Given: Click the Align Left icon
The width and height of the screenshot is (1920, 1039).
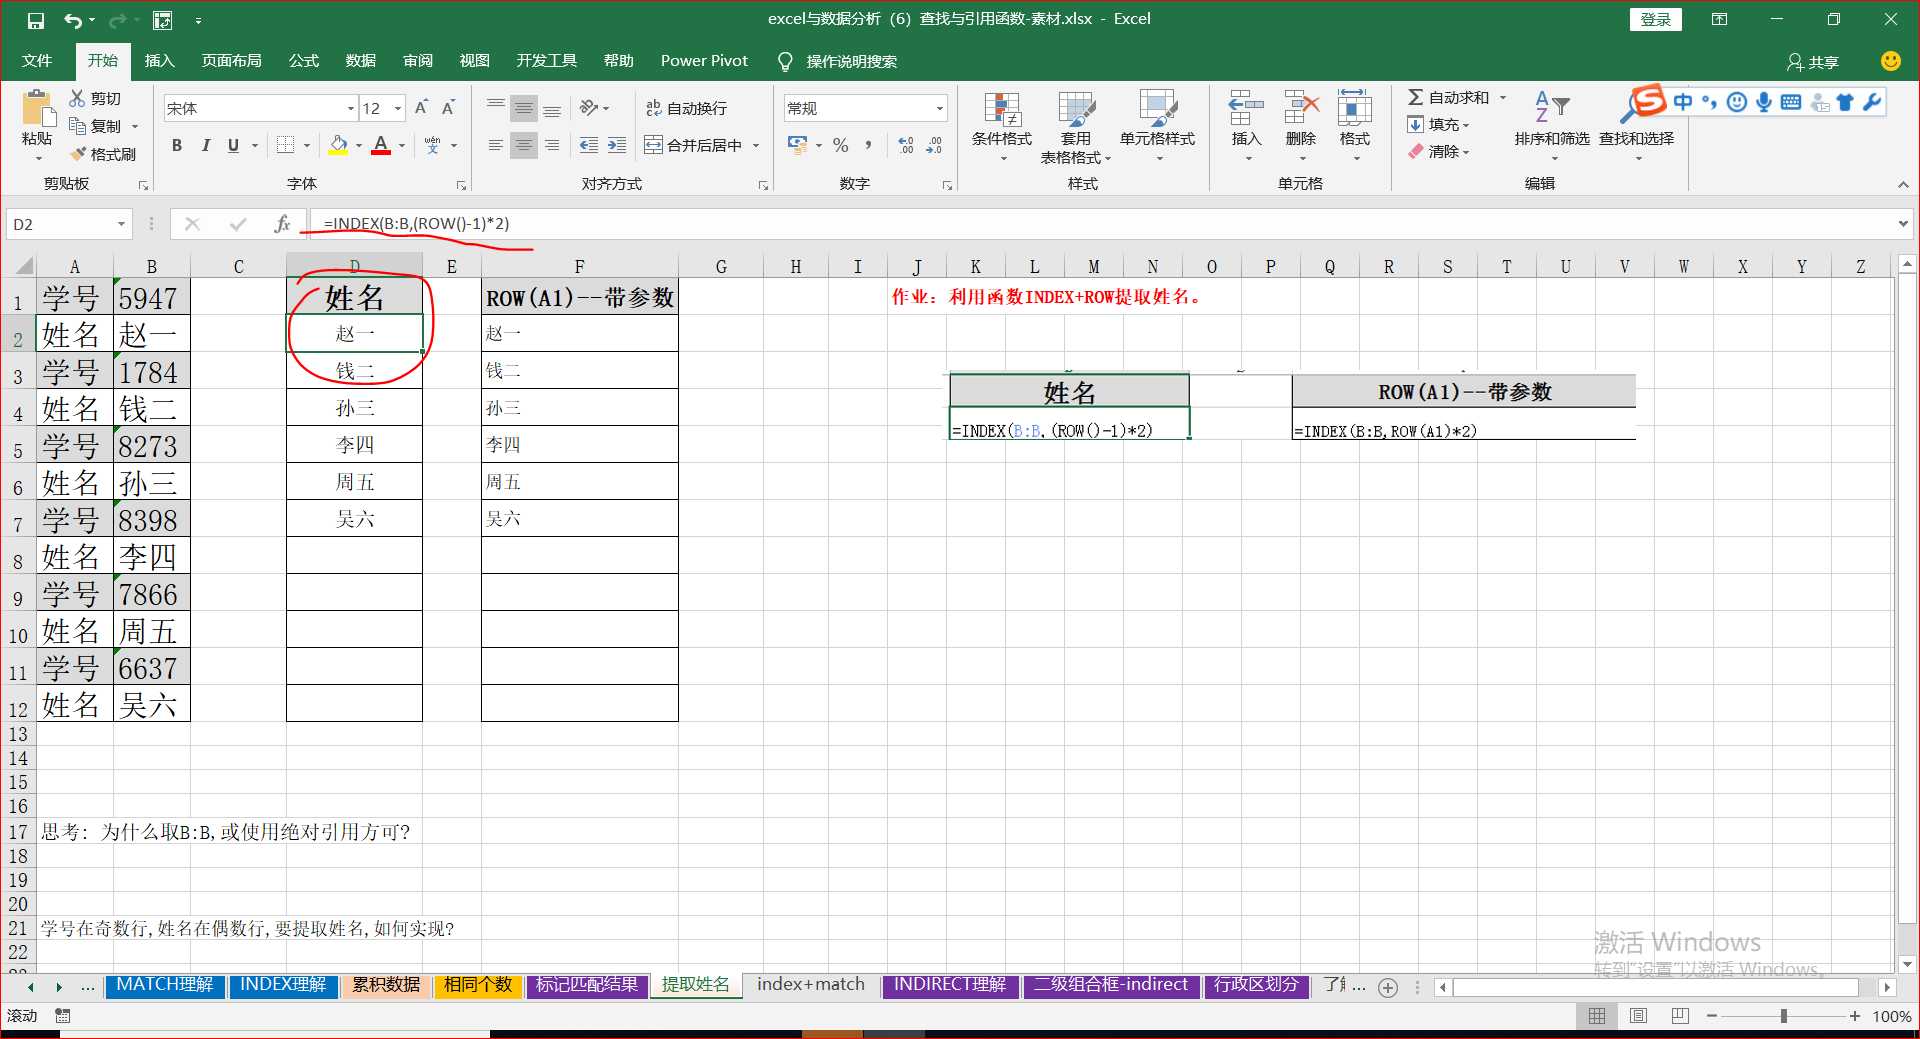Looking at the screenshot, I should coord(495,145).
